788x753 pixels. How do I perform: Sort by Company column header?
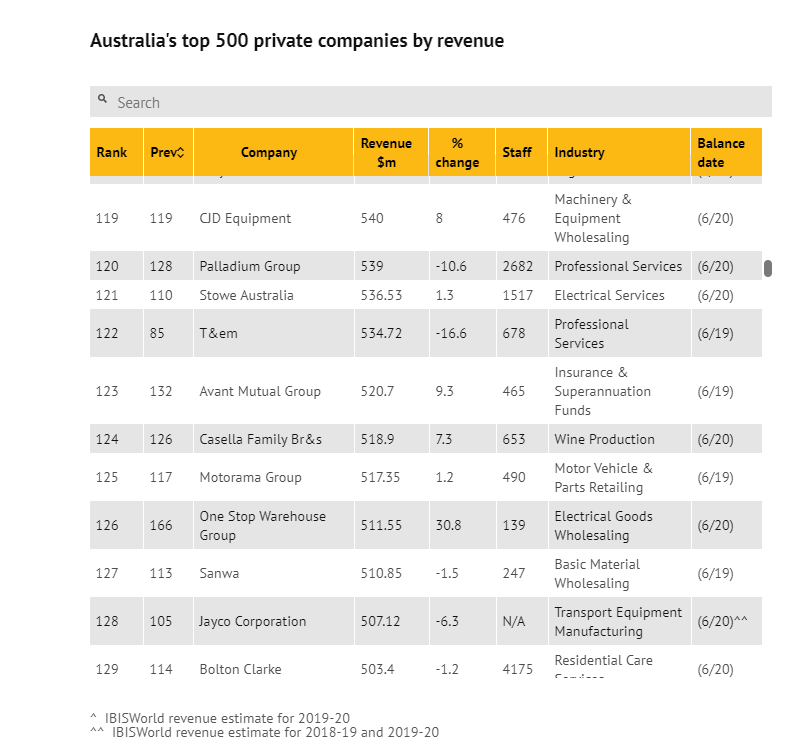(269, 153)
